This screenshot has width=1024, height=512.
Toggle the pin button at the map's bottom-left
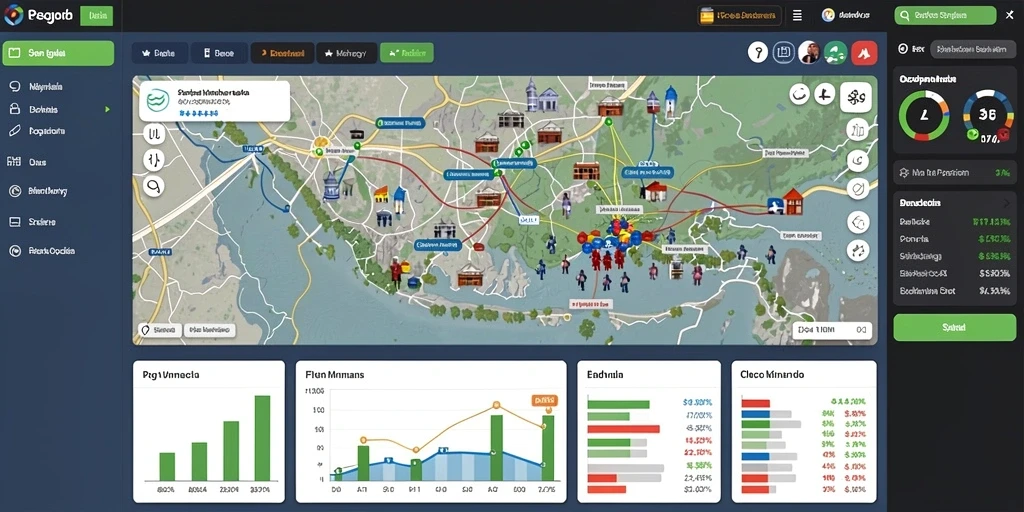(159, 330)
